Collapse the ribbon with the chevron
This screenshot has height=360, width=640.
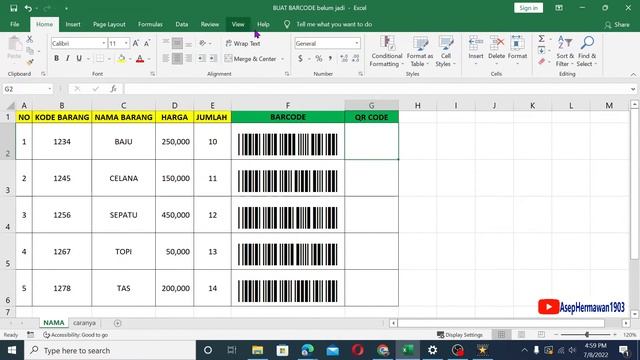[x=633, y=74]
